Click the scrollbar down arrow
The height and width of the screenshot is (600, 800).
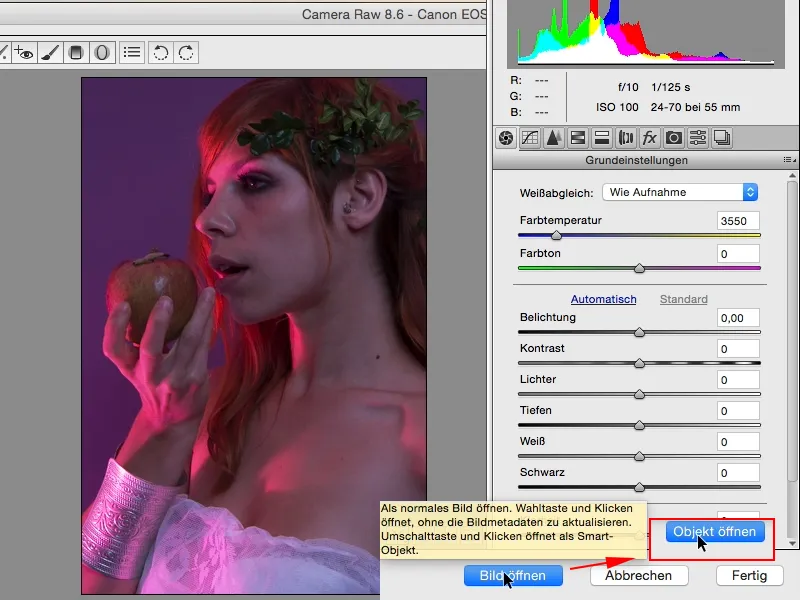[x=792, y=543]
